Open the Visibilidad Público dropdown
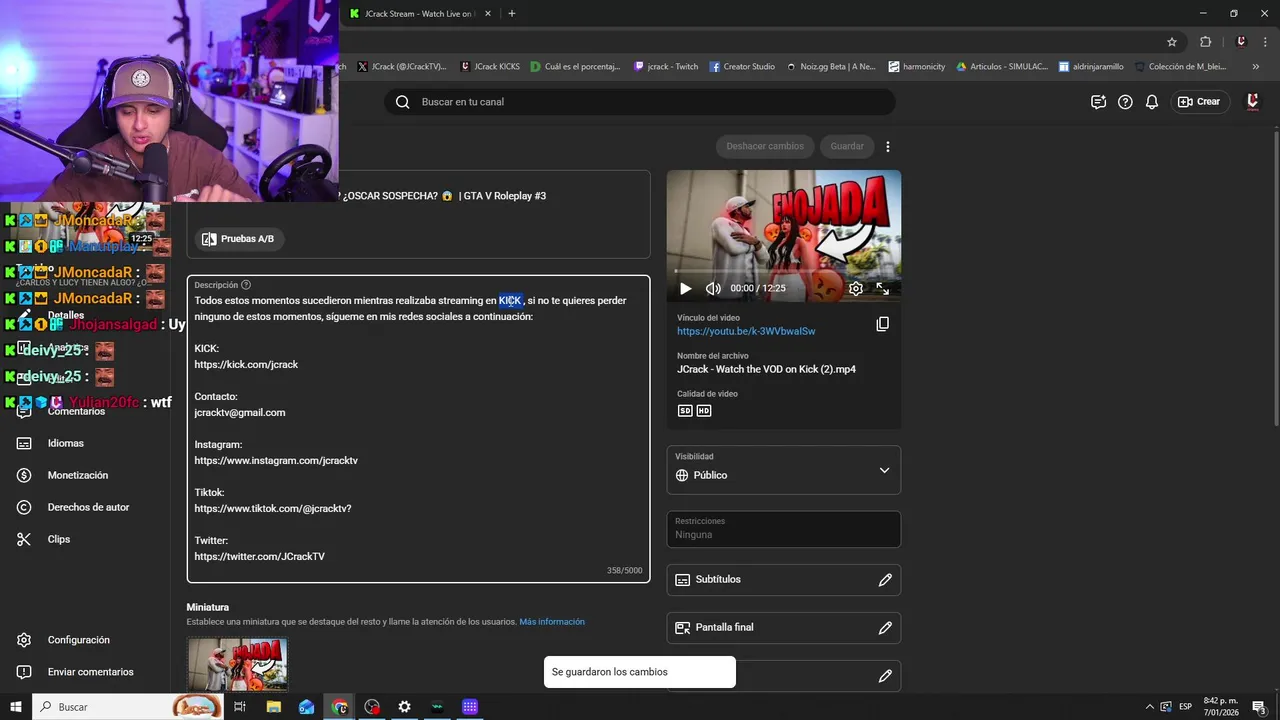The height and width of the screenshot is (720, 1280). point(784,470)
